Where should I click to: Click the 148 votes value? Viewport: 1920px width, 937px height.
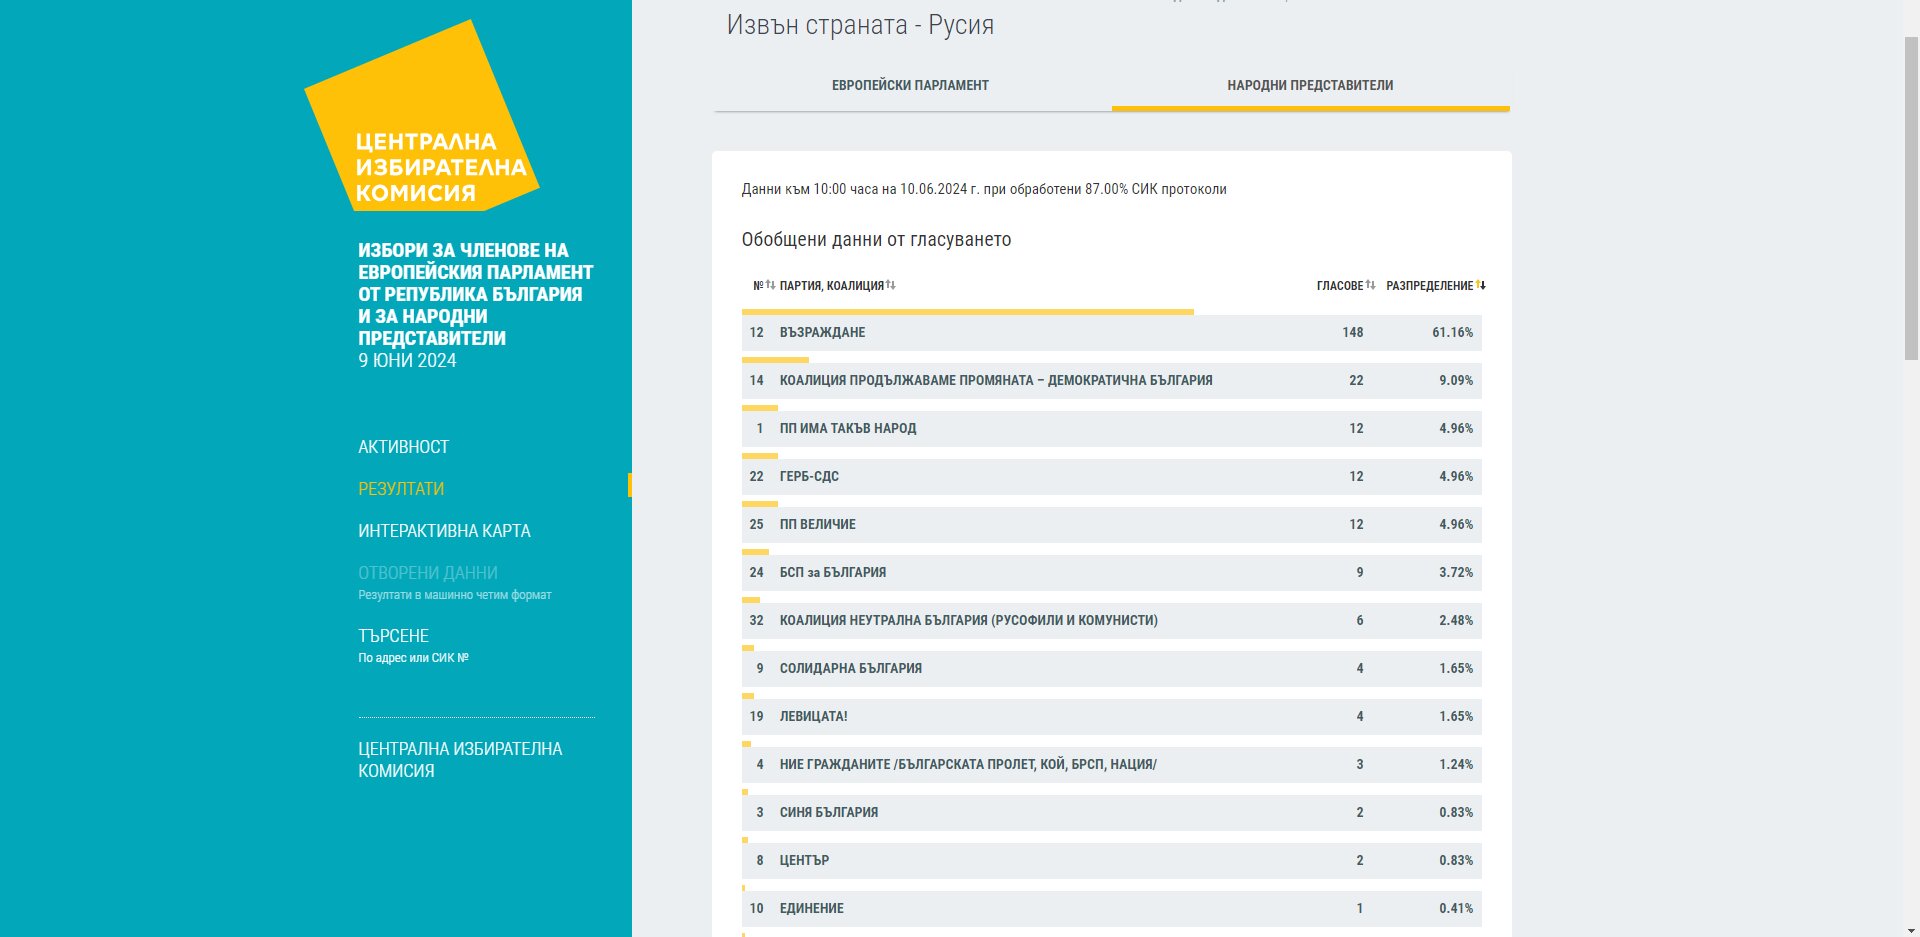click(1353, 333)
